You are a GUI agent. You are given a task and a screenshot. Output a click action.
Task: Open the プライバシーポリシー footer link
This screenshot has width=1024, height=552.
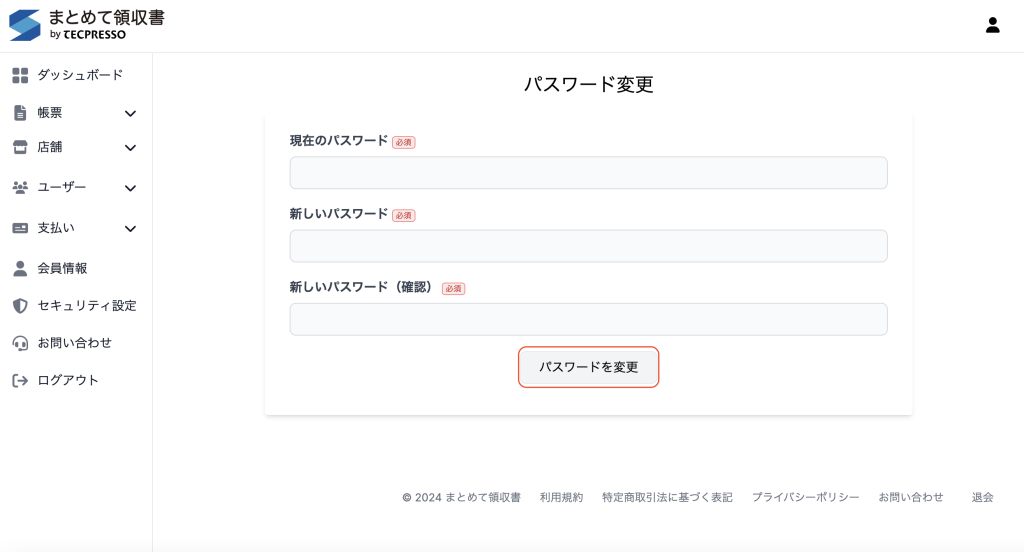tap(805, 497)
